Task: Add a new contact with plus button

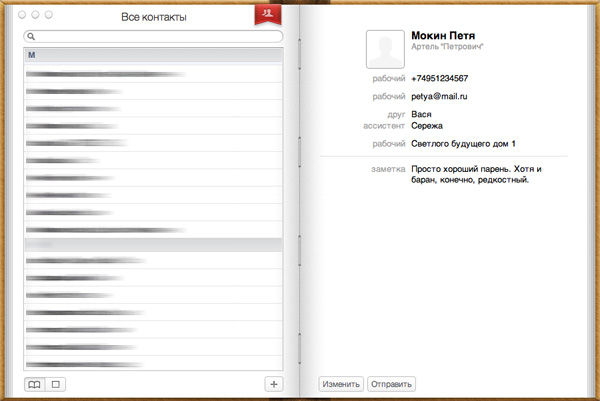Action: pyautogui.click(x=274, y=384)
